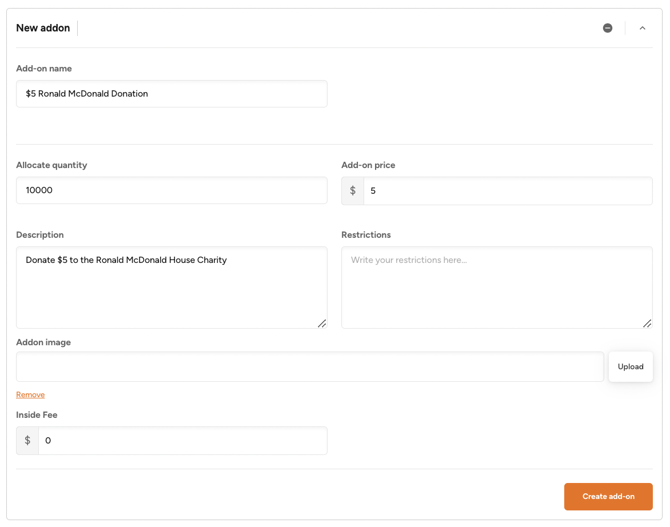The image size is (670, 527).
Task: Click the Inside Fee label
Action: (x=37, y=415)
